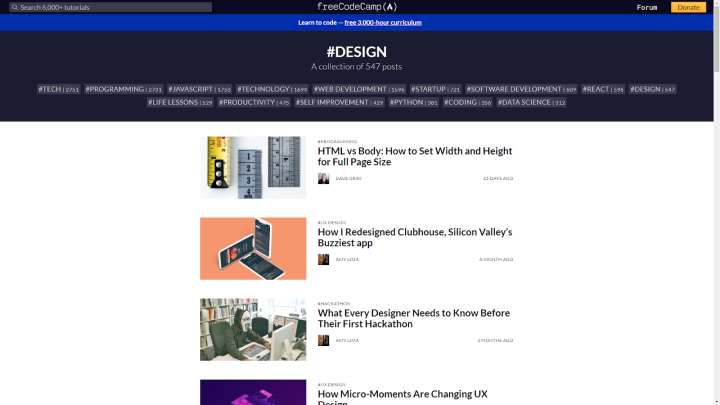The width and height of the screenshot is (720, 405).
Task: Click Dave Gray's author avatar
Action: pos(323,179)
